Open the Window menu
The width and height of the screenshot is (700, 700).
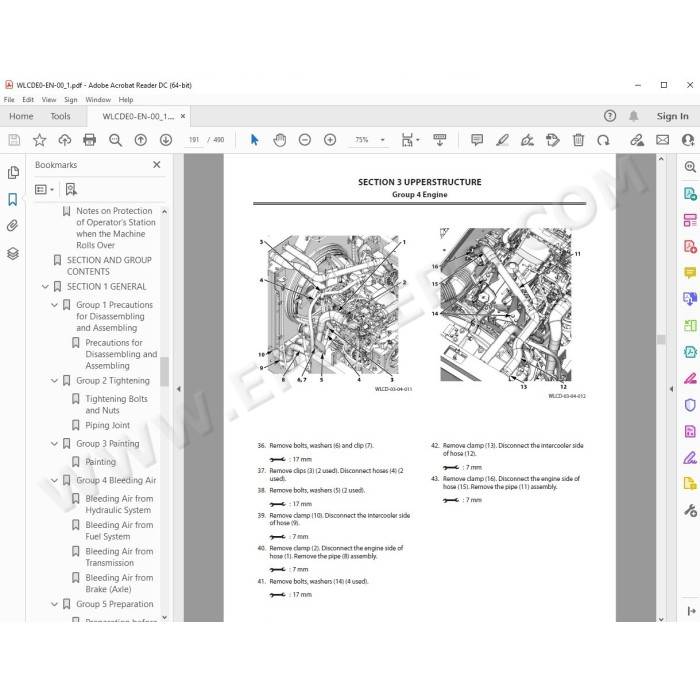click(x=98, y=100)
